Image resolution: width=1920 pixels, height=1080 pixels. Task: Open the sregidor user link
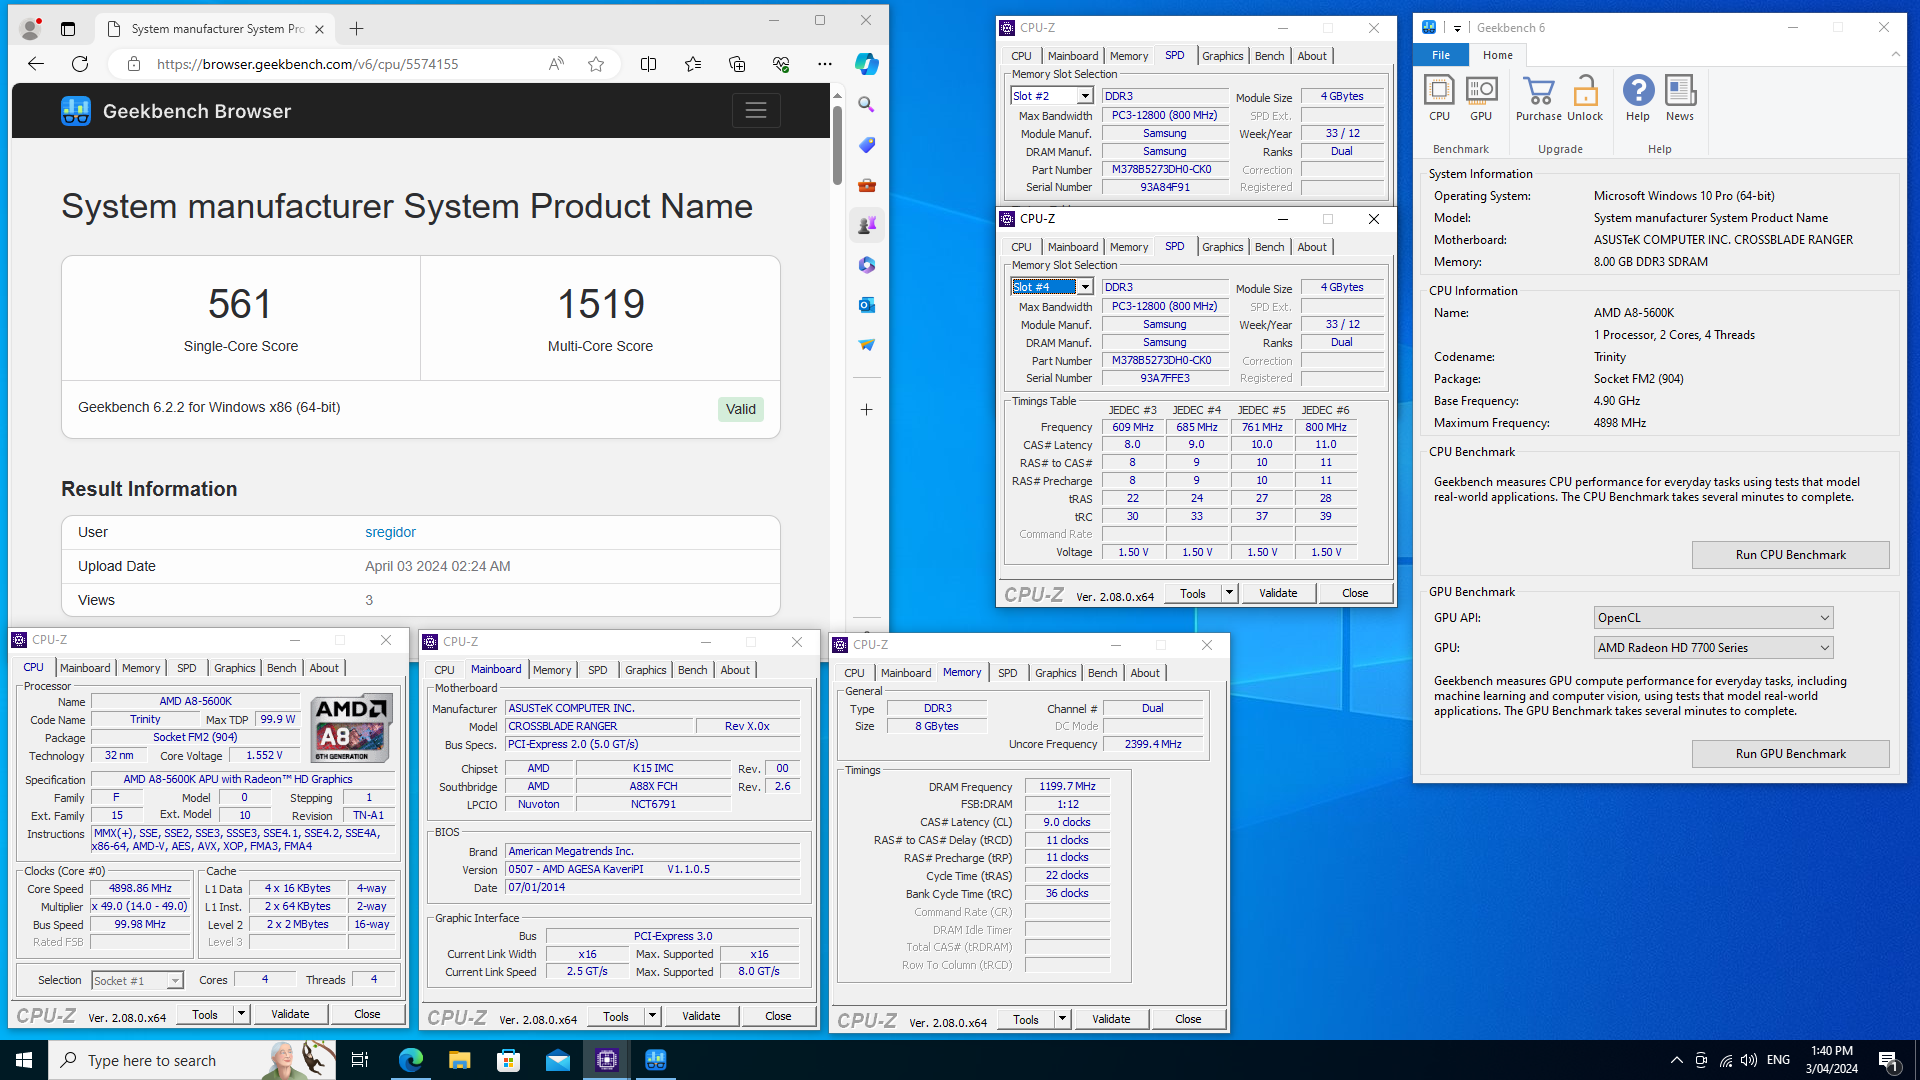[390, 533]
